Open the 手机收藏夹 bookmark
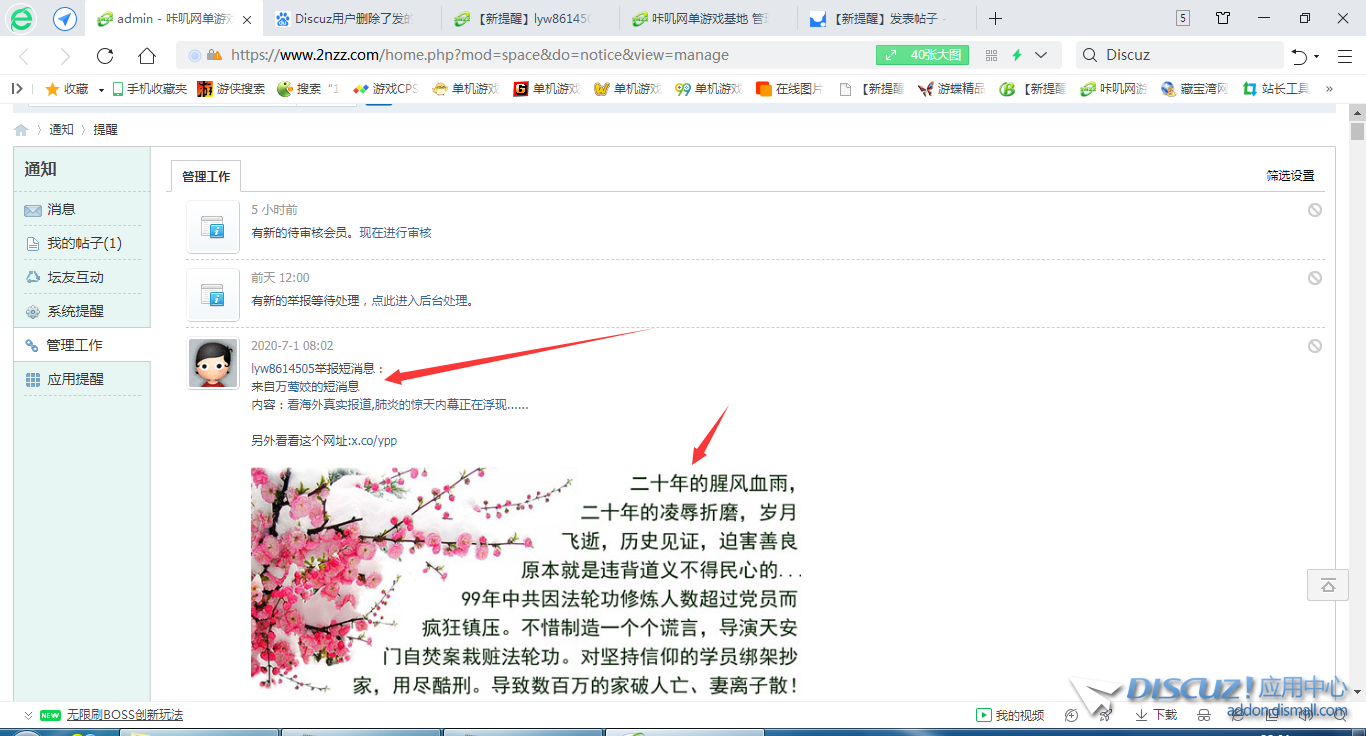The width and height of the screenshot is (1366, 736). (x=150, y=89)
